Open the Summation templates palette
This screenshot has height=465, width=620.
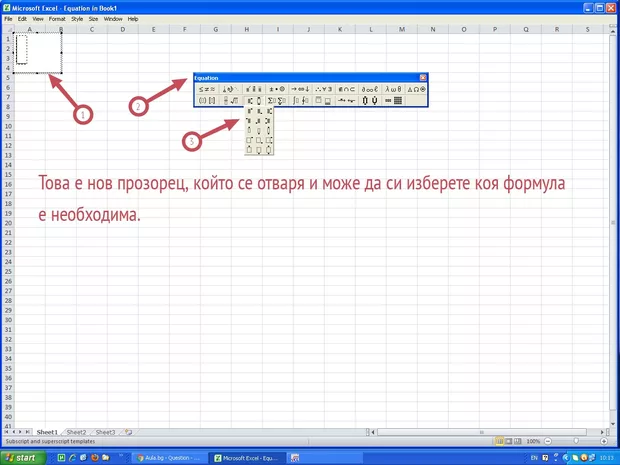tap(276, 101)
